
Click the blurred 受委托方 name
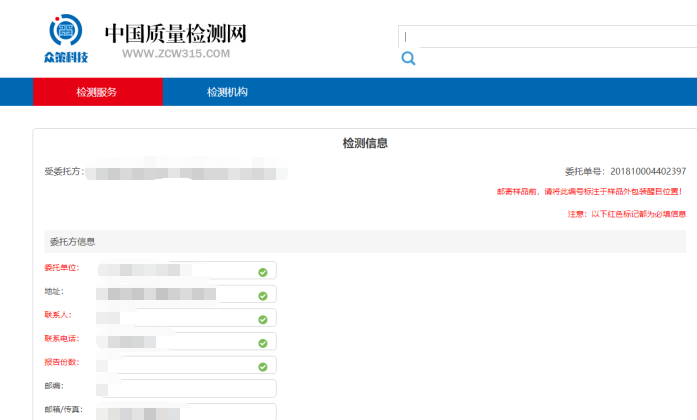point(186,172)
